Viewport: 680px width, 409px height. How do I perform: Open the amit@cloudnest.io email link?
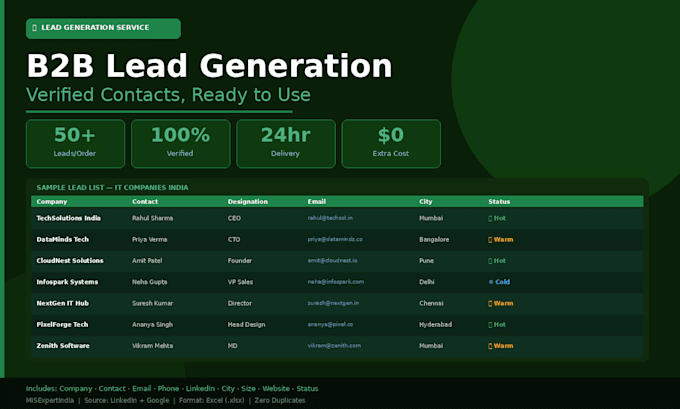pyautogui.click(x=332, y=260)
